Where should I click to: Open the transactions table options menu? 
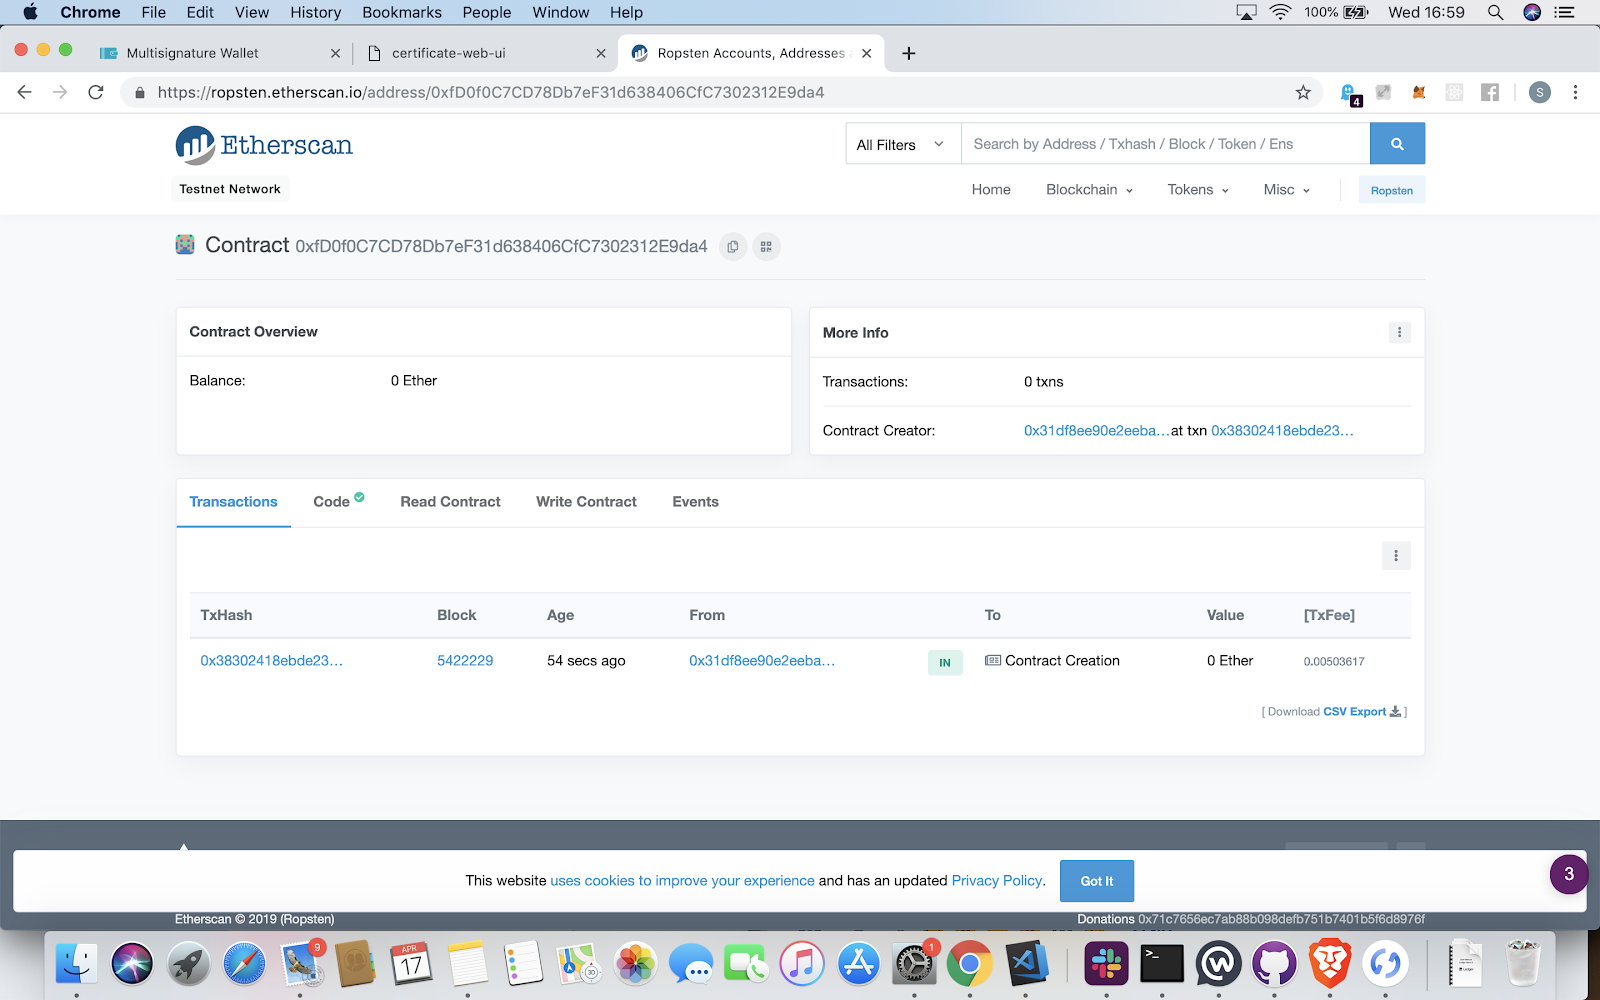point(1396,556)
